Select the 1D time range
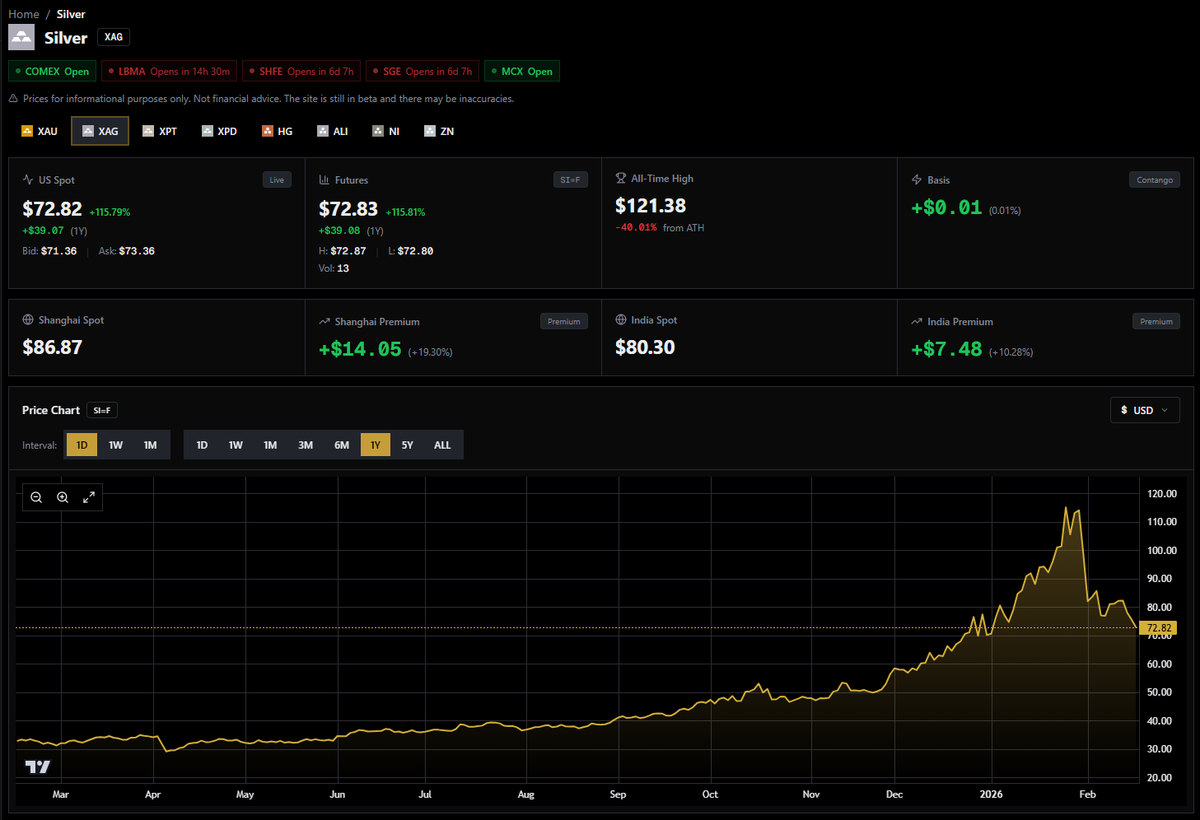The height and width of the screenshot is (820, 1200). tap(202, 445)
